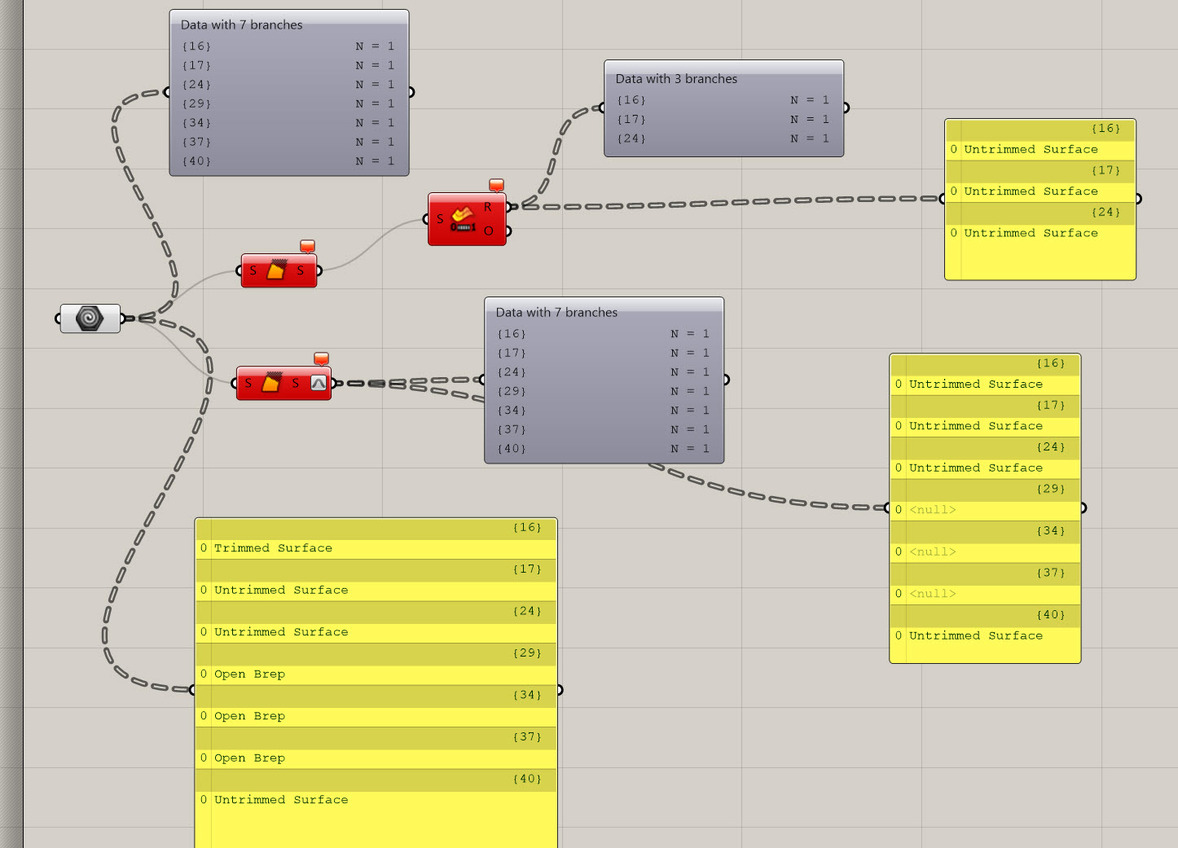Click branch {34} in middle data viewer
Image resolution: width=1178 pixels, height=848 pixels.
pyautogui.click(x=604, y=410)
